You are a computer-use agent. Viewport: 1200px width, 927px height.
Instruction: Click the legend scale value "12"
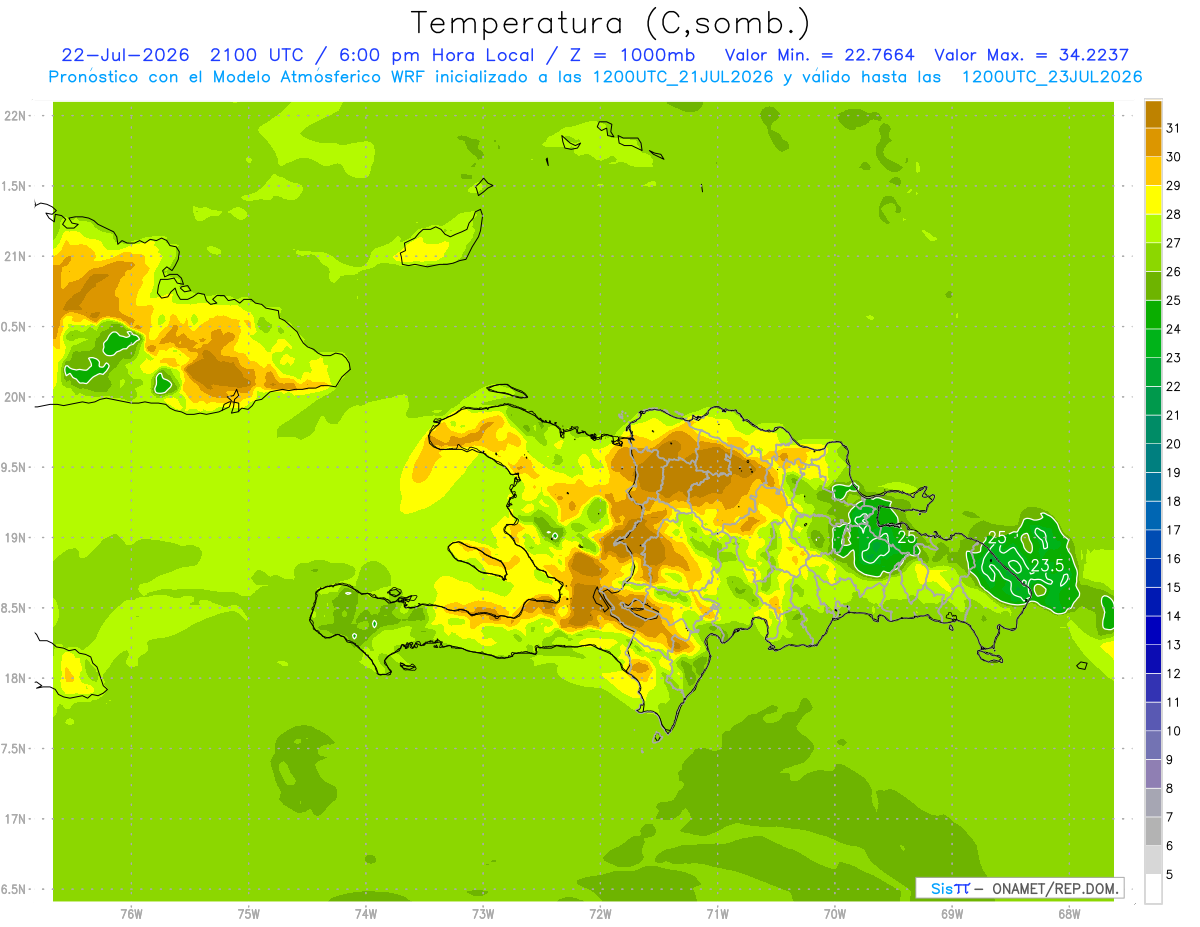(1173, 674)
